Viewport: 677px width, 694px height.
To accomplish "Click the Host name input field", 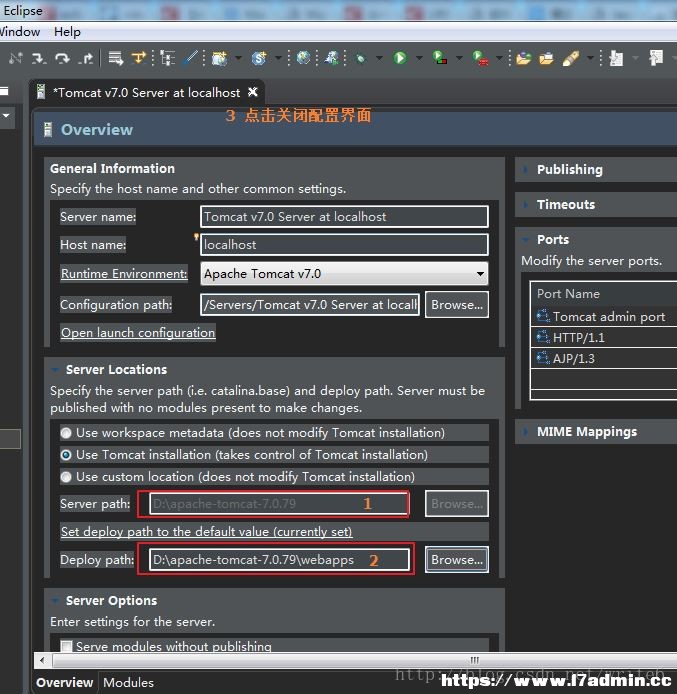I will [x=344, y=245].
